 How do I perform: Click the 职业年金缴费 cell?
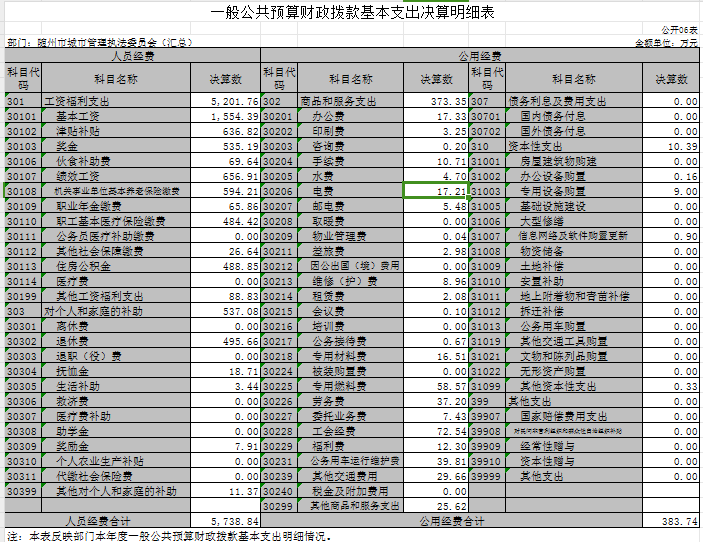pos(116,206)
